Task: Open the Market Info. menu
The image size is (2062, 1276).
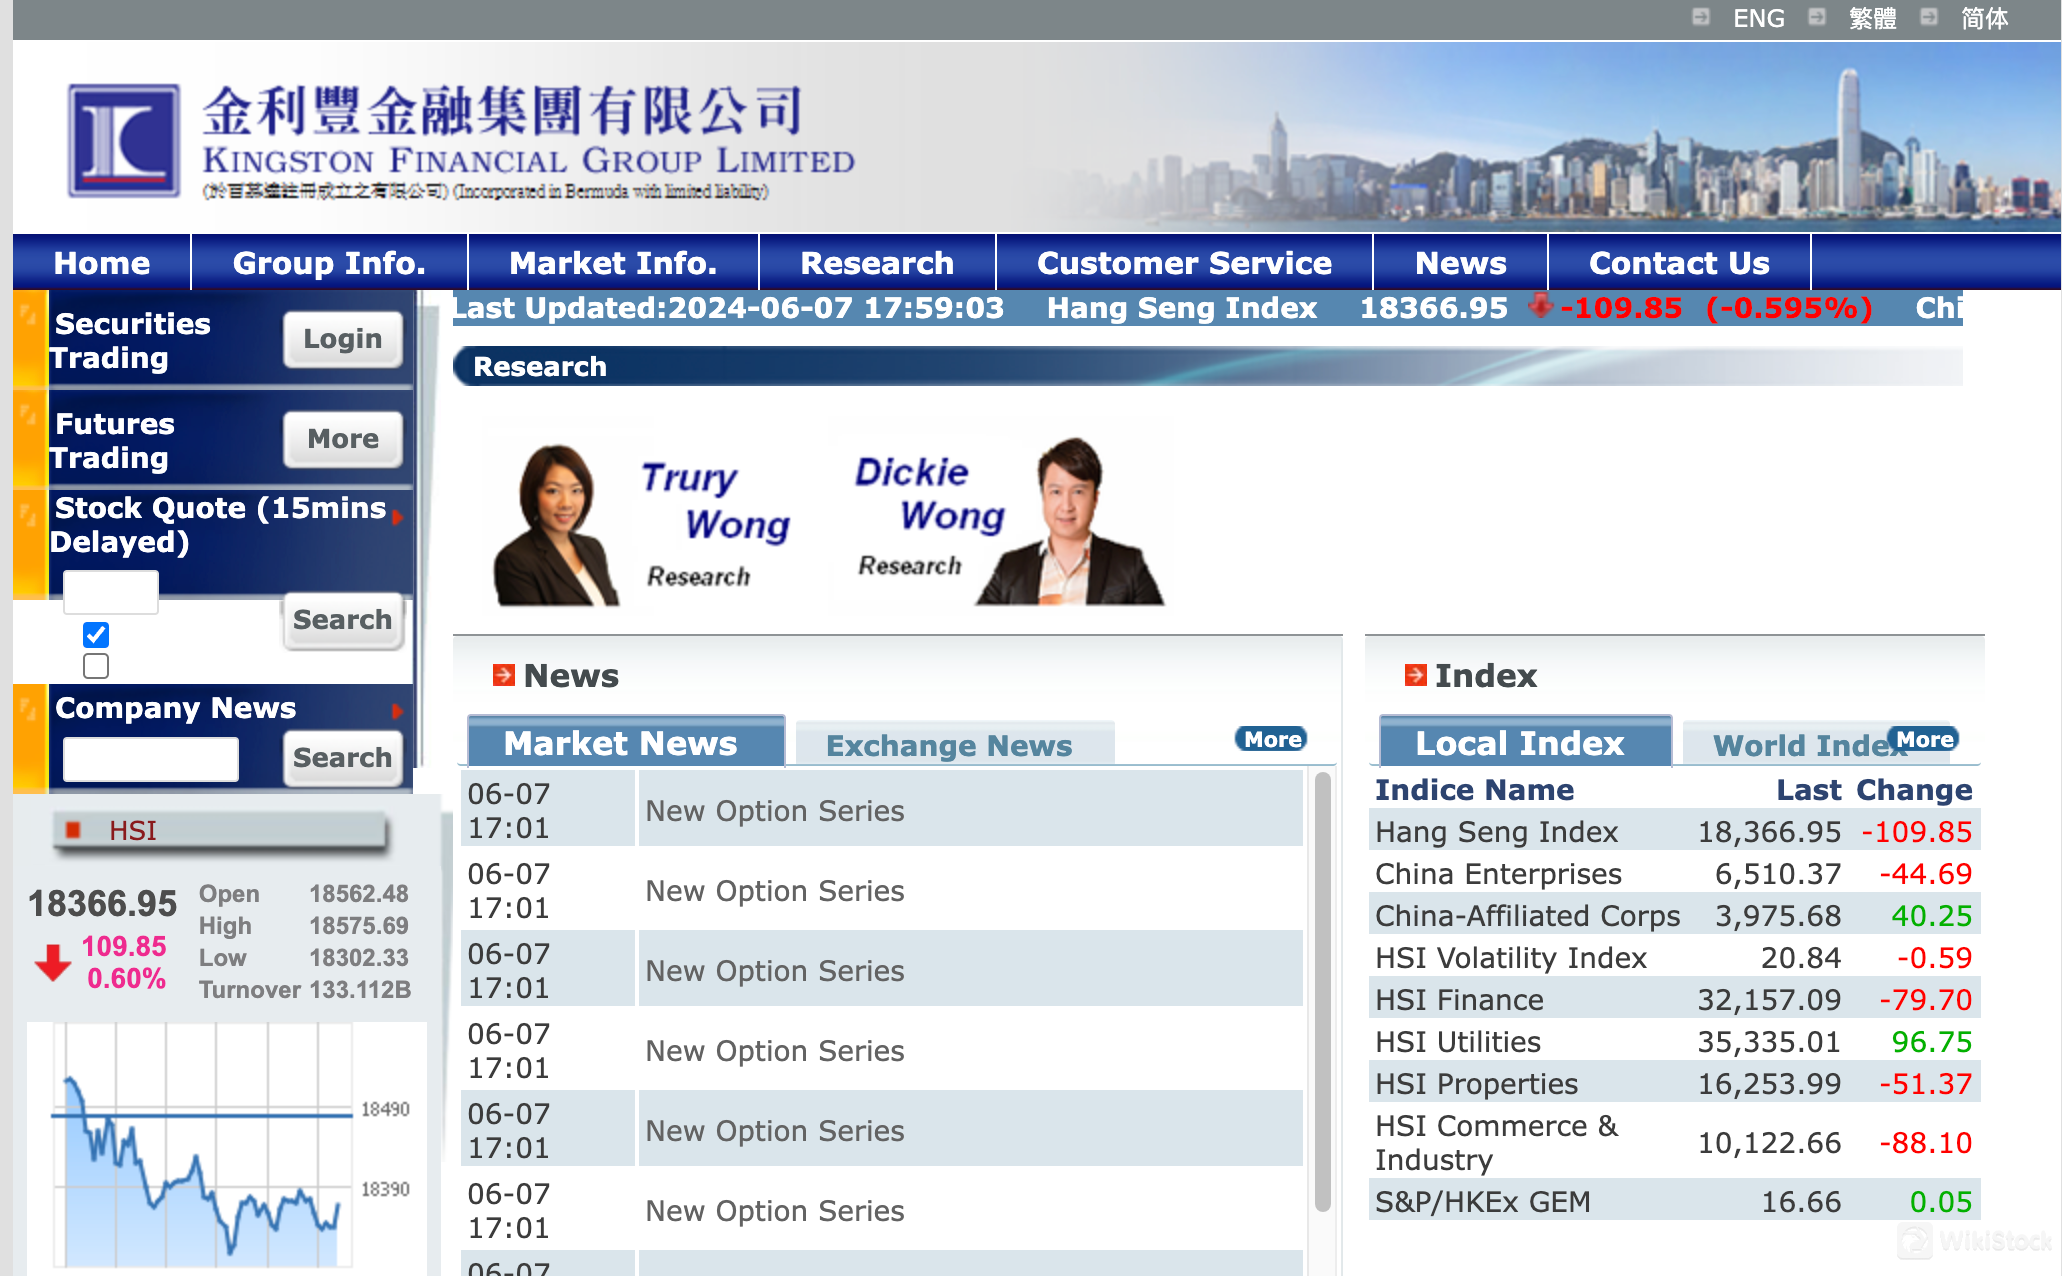Action: point(612,263)
